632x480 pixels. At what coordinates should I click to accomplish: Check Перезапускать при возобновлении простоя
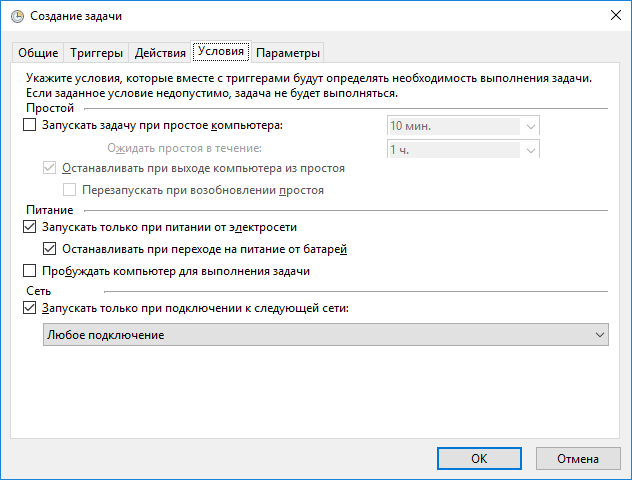point(69,189)
